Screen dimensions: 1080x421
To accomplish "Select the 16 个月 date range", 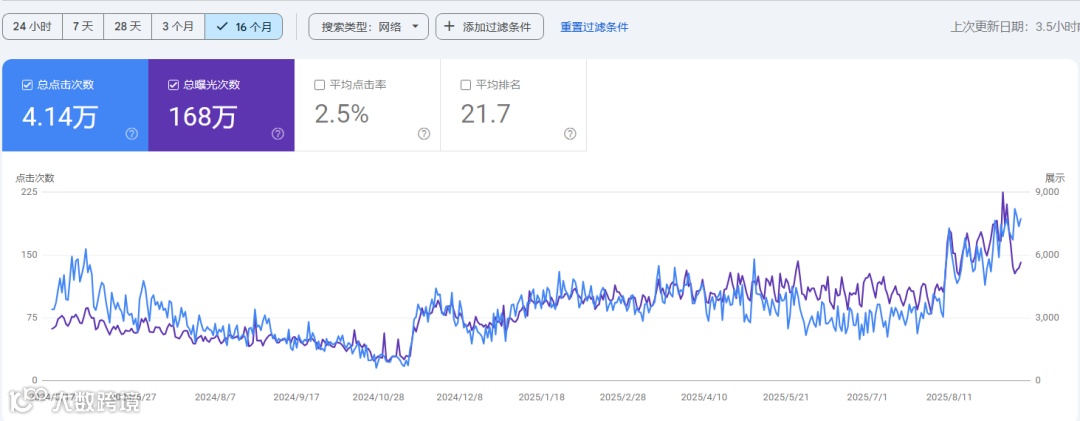I will pos(243,27).
